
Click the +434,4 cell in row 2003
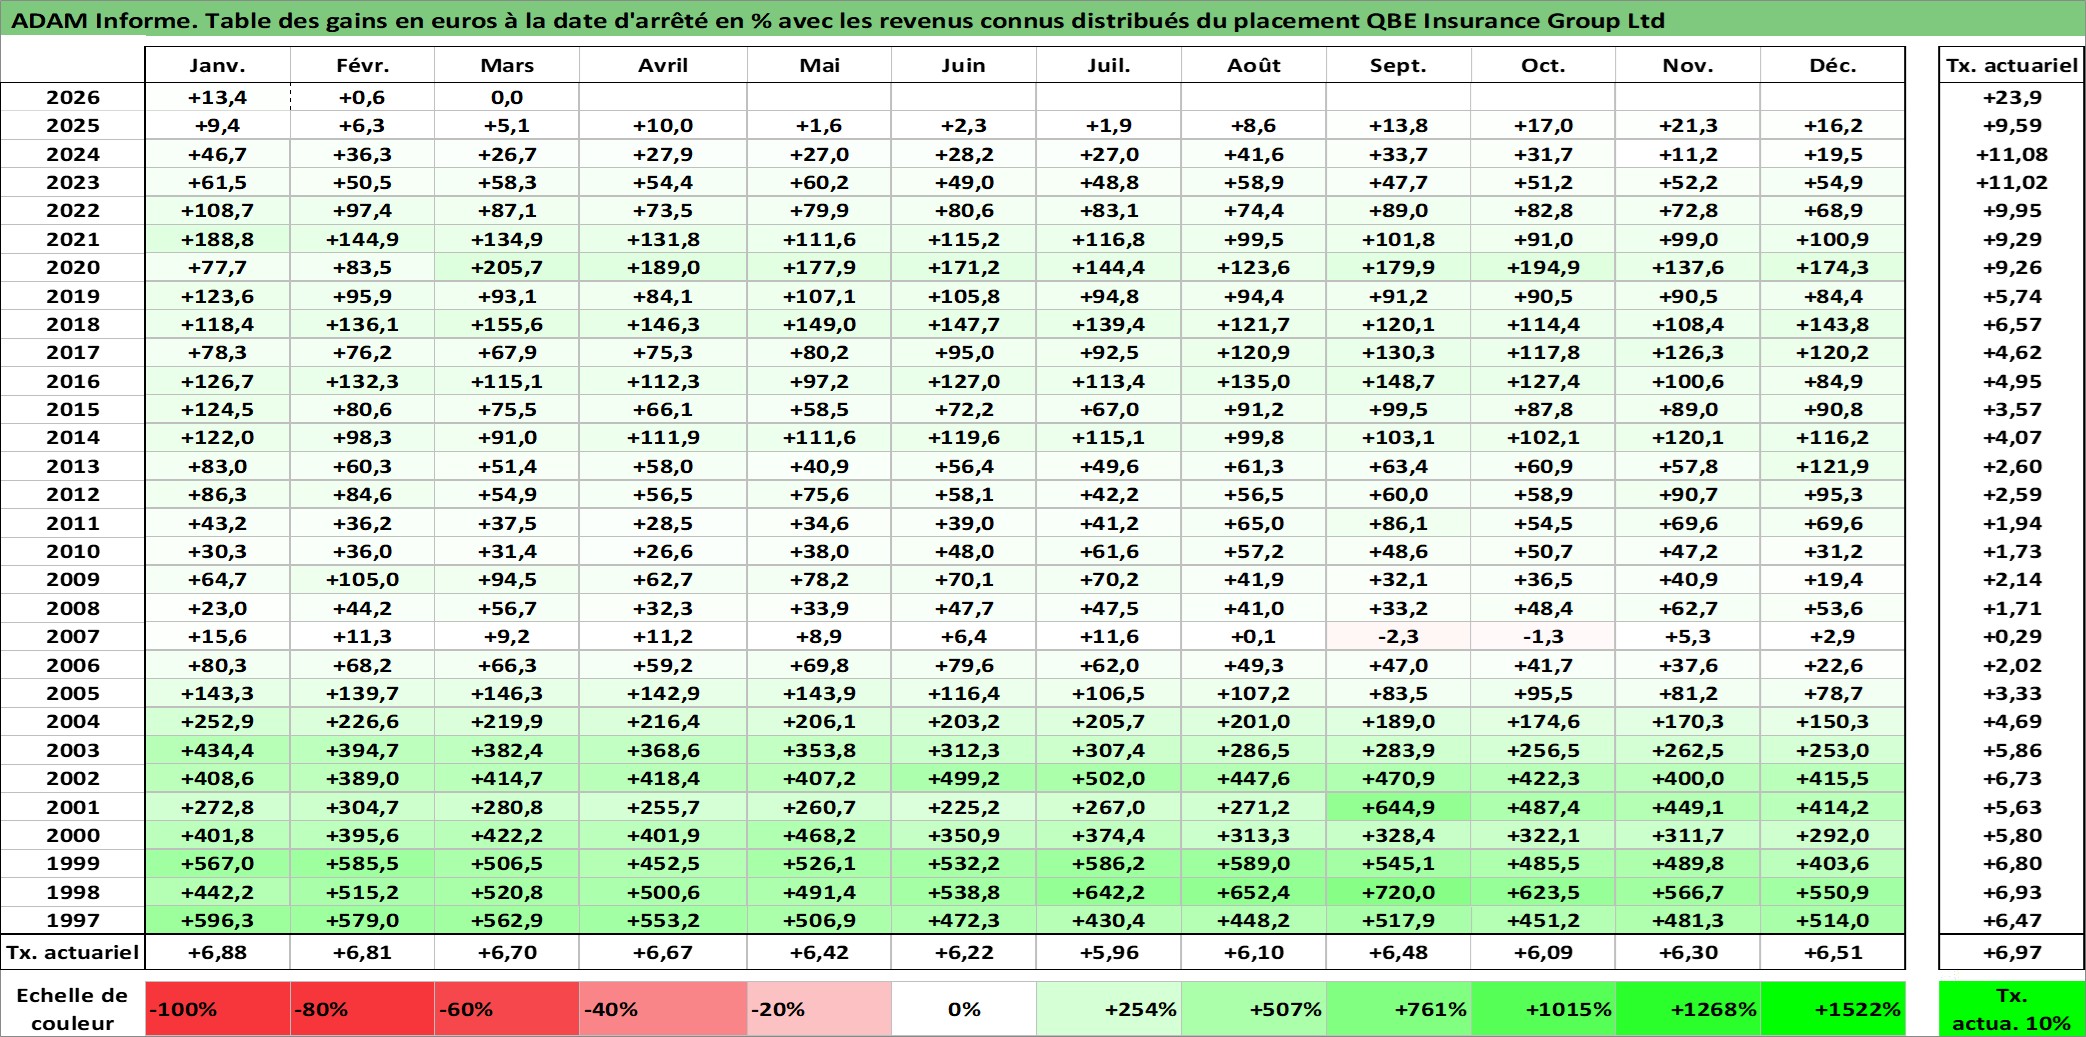(217, 750)
